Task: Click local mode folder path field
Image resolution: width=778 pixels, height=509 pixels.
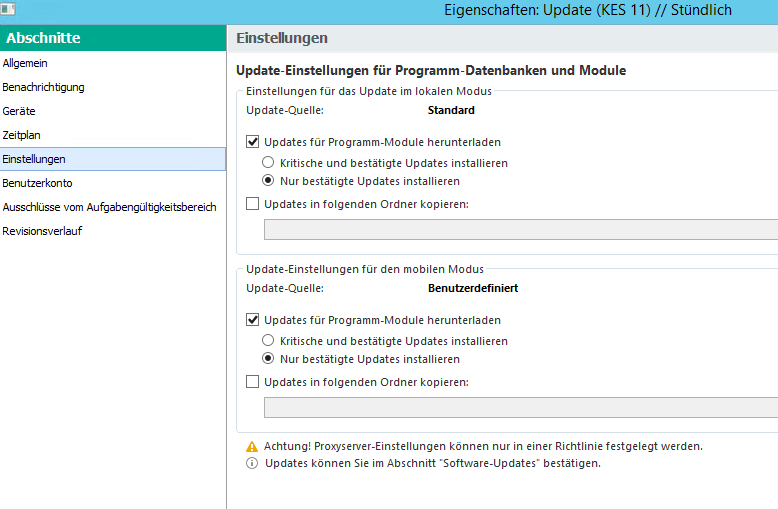Action: point(520,229)
